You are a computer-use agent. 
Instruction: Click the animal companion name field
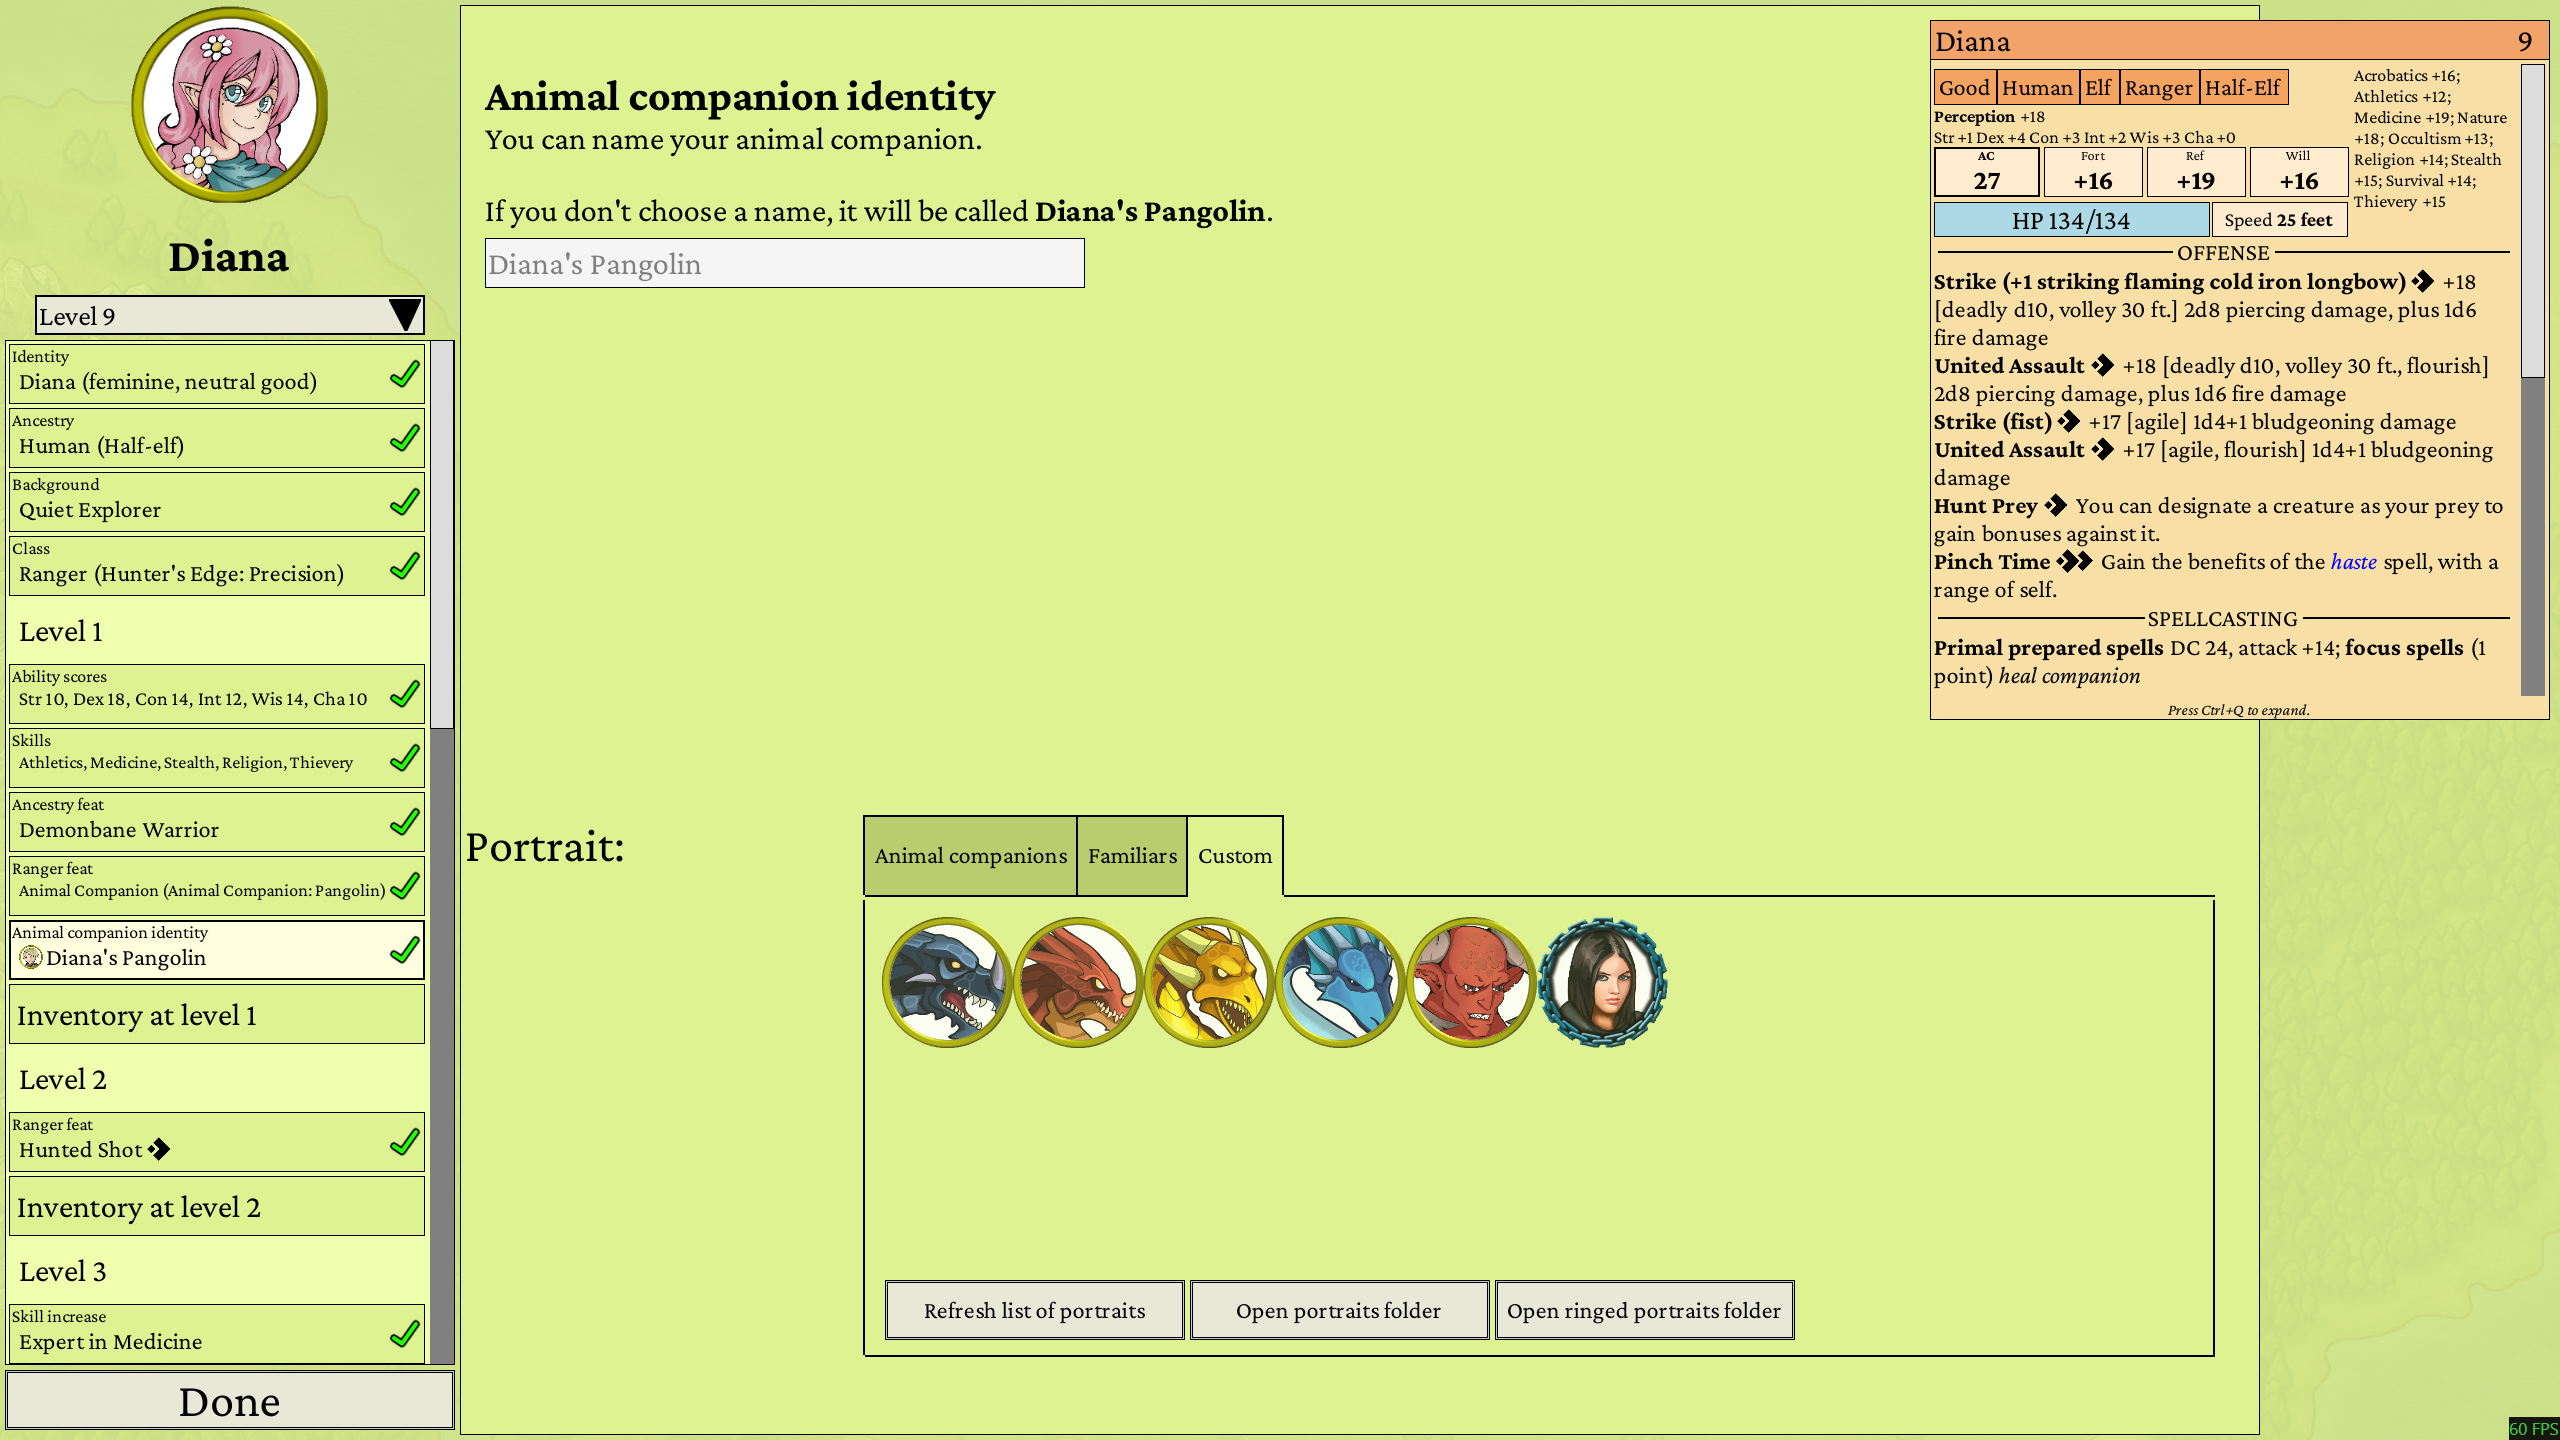(x=784, y=264)
